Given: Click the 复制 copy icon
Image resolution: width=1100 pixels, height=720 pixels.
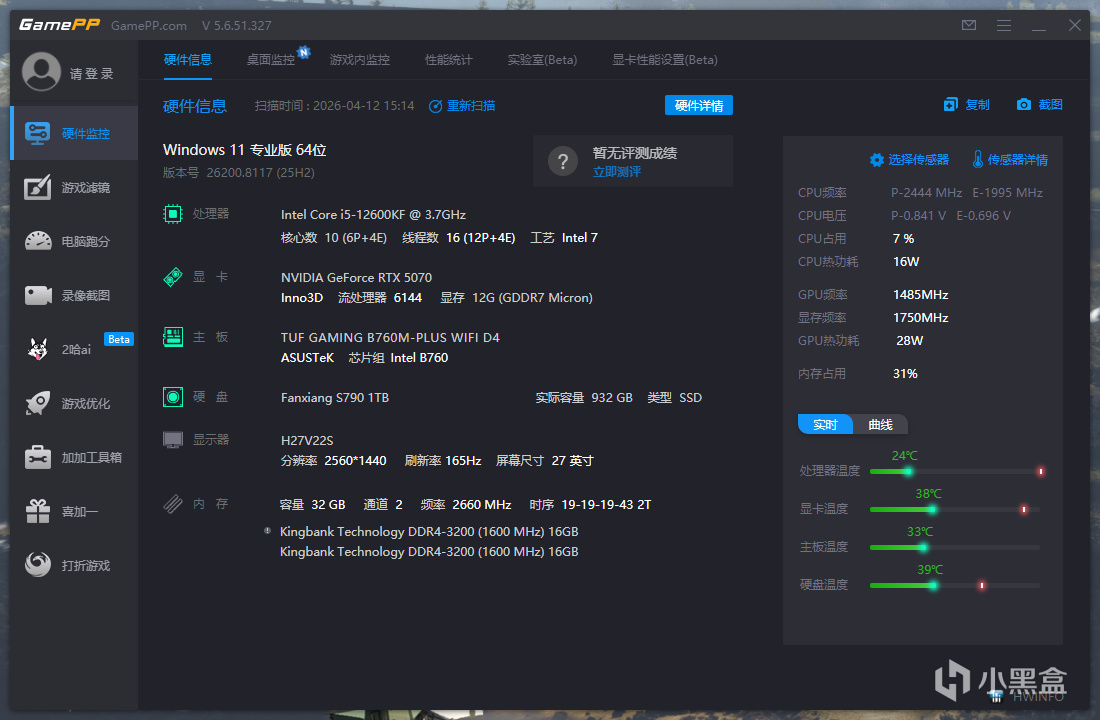Looking at the screenshot, I should coord(951,105).
